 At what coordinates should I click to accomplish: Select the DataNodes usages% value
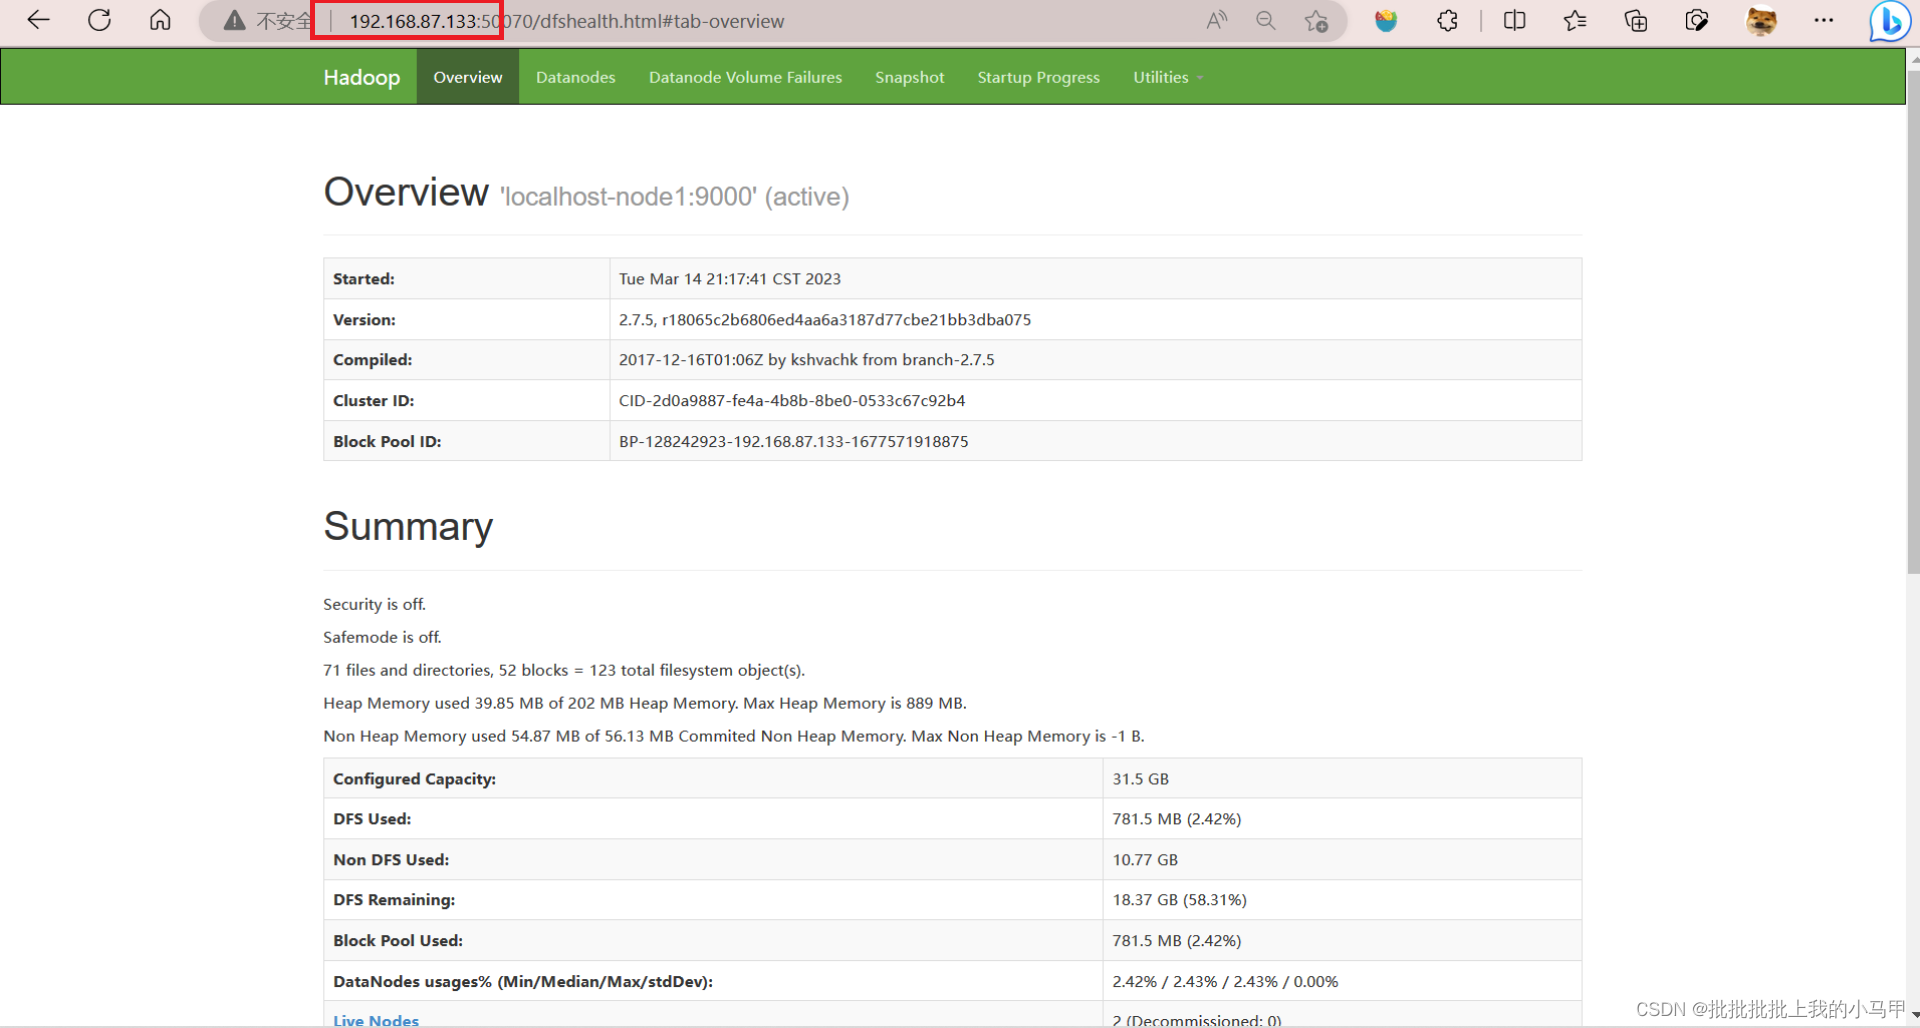[1225, 982]
